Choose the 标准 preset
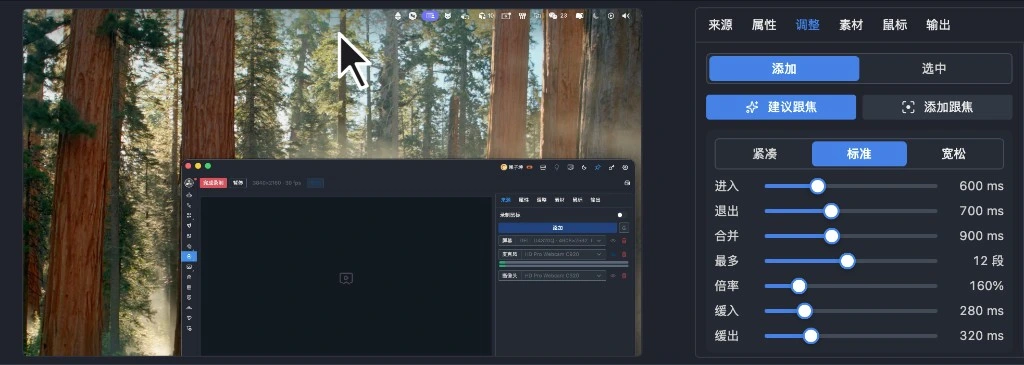Image resolution: width=1024 pixels, height=365 pixels. 859,154
